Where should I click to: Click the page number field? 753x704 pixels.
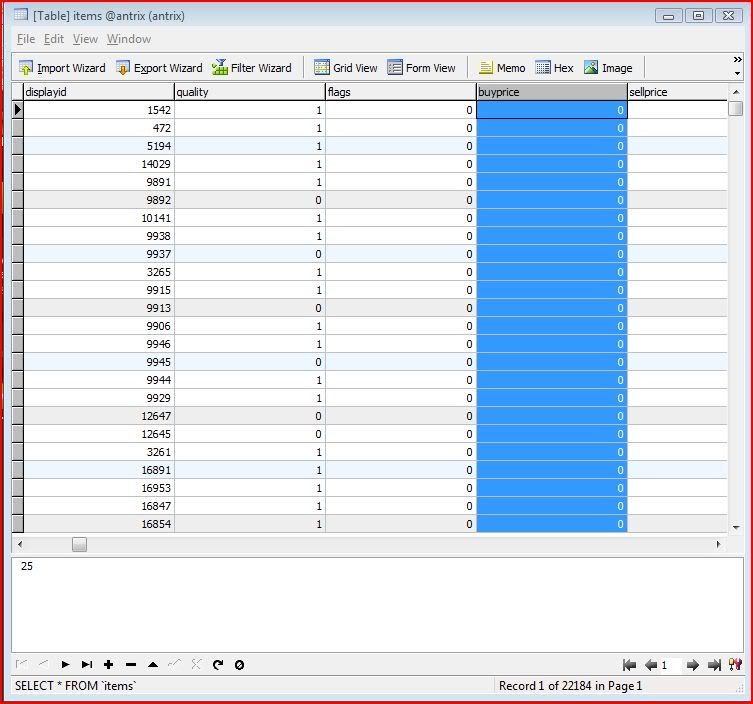[670, 665]
